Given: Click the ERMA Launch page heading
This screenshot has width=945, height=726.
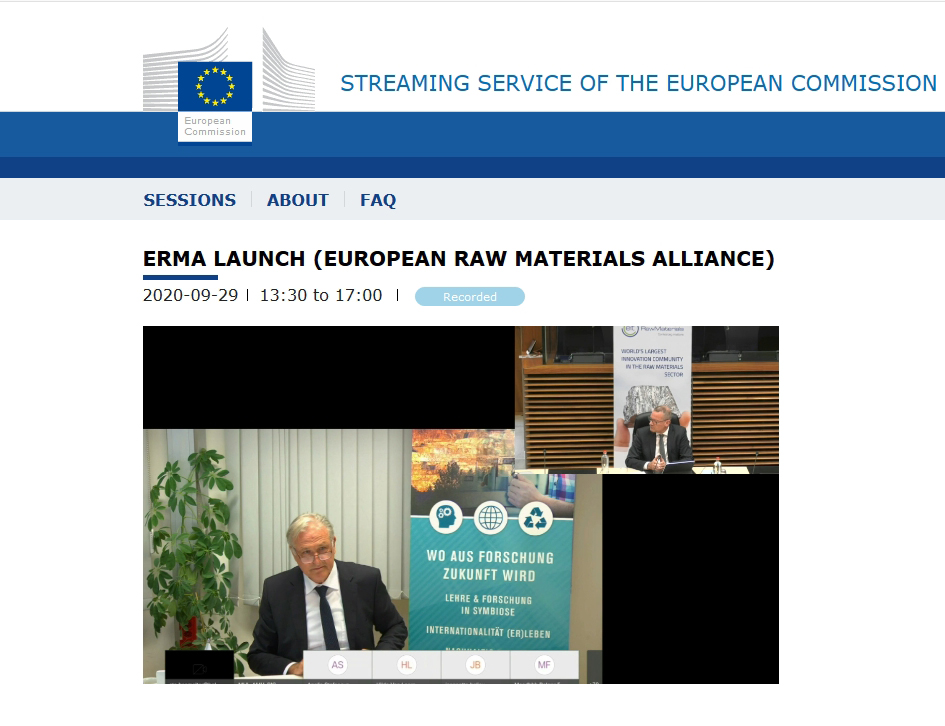Looking at the screenshot, I should [459, 258].
